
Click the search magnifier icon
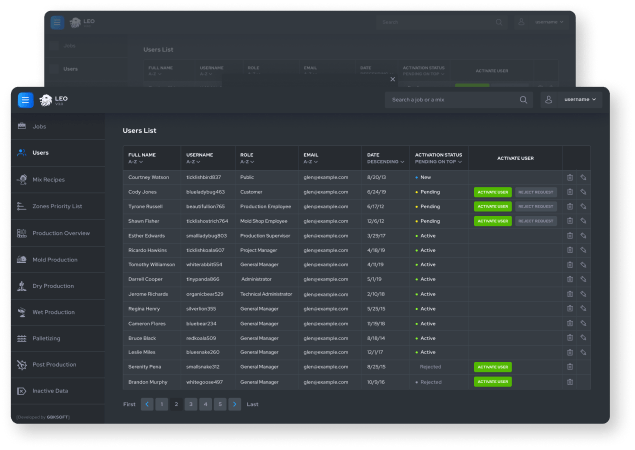click(x=523, y=100)
